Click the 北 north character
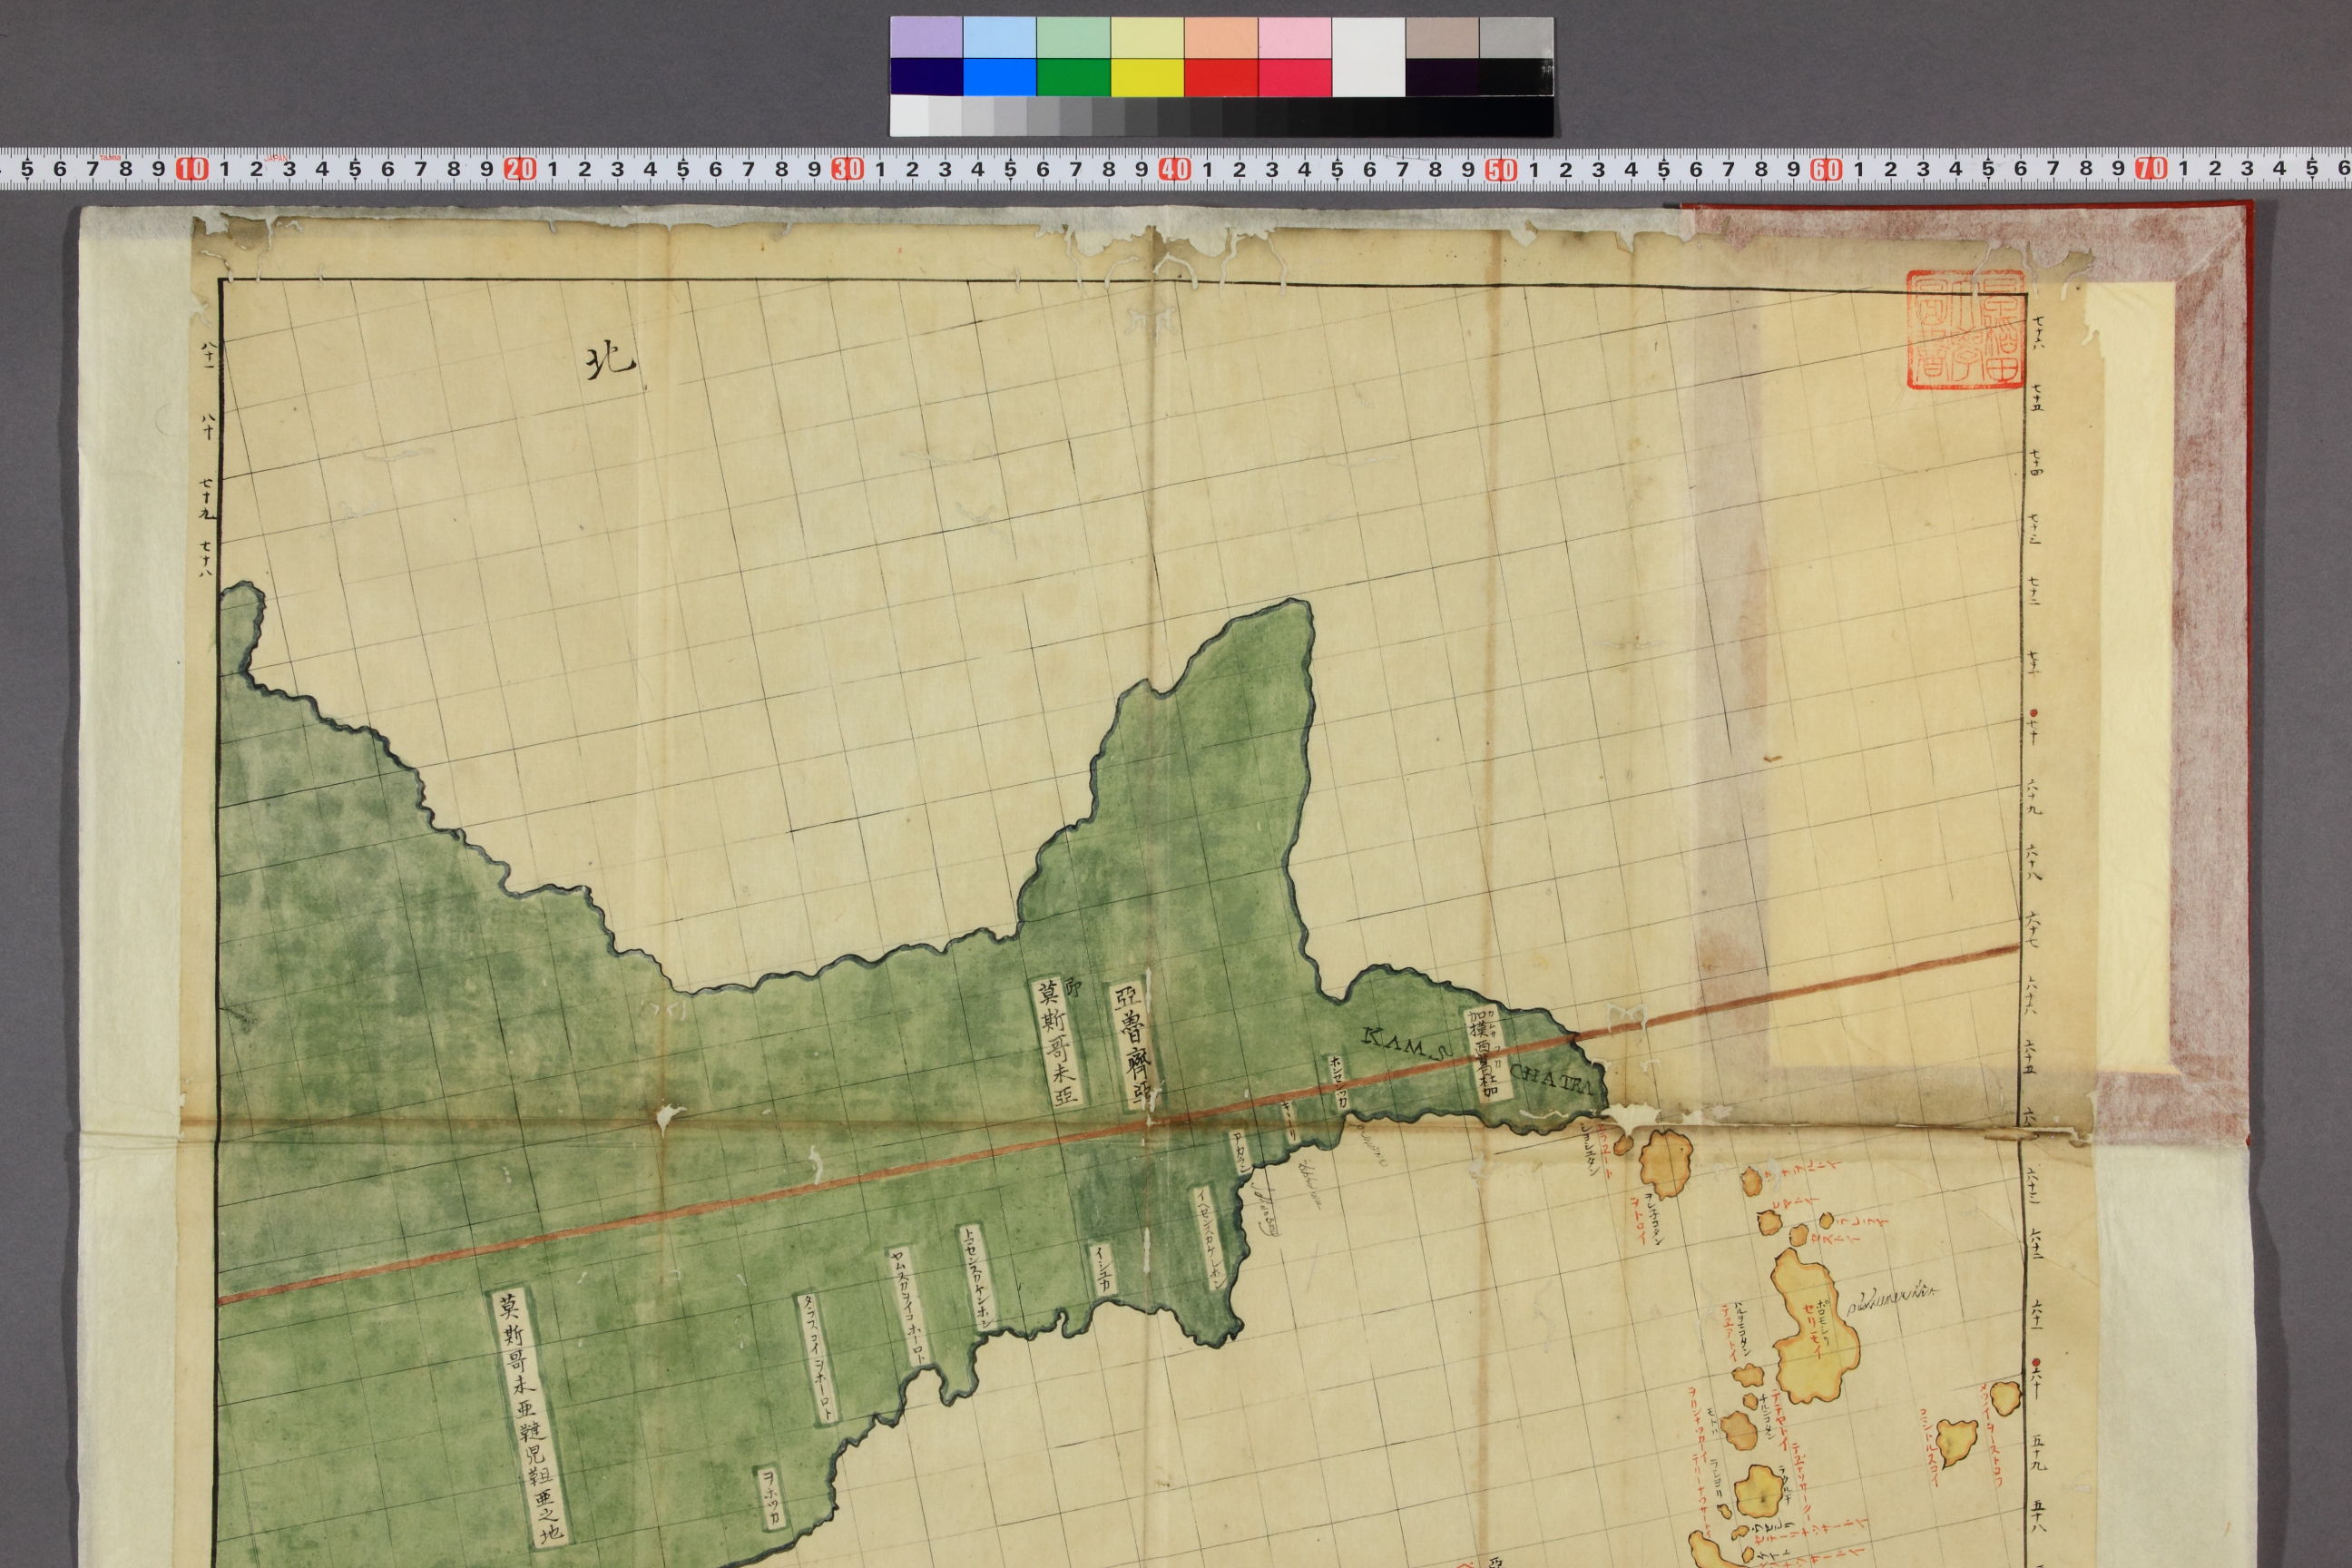 (x=610, y=362)
